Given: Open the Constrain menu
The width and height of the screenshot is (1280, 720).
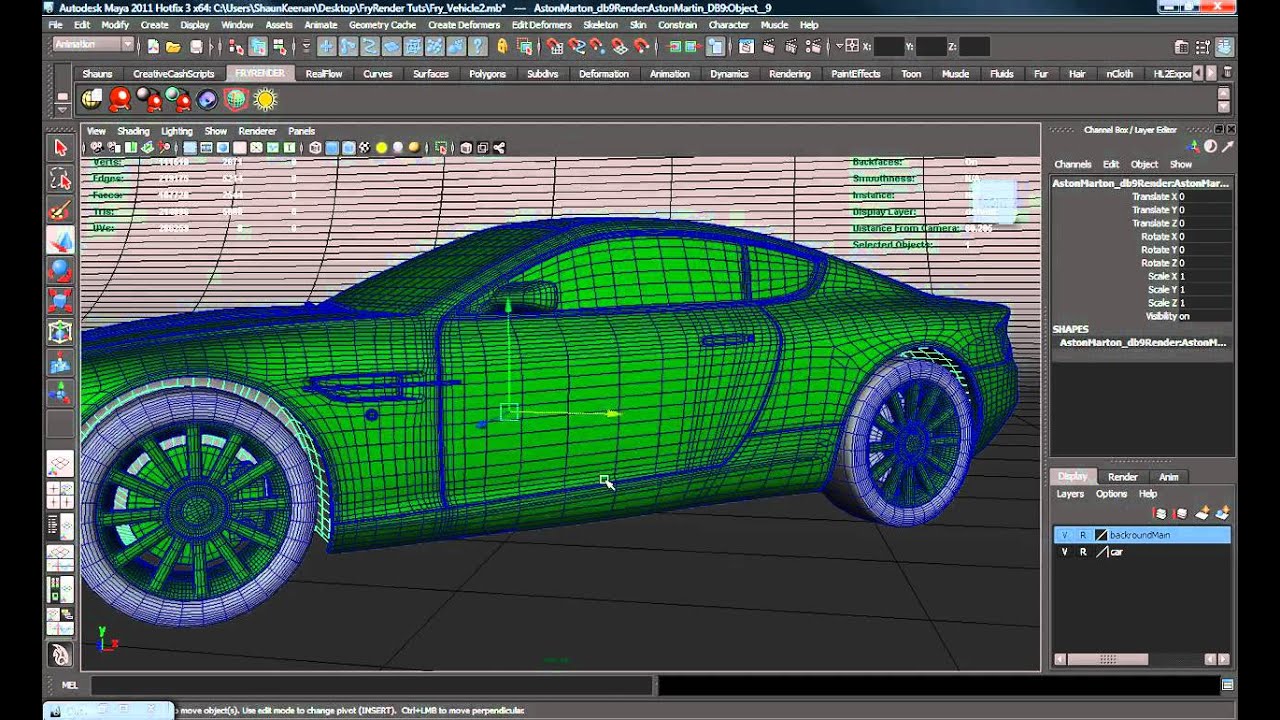Looking at the screenshot, I should [x=677, y=25].
